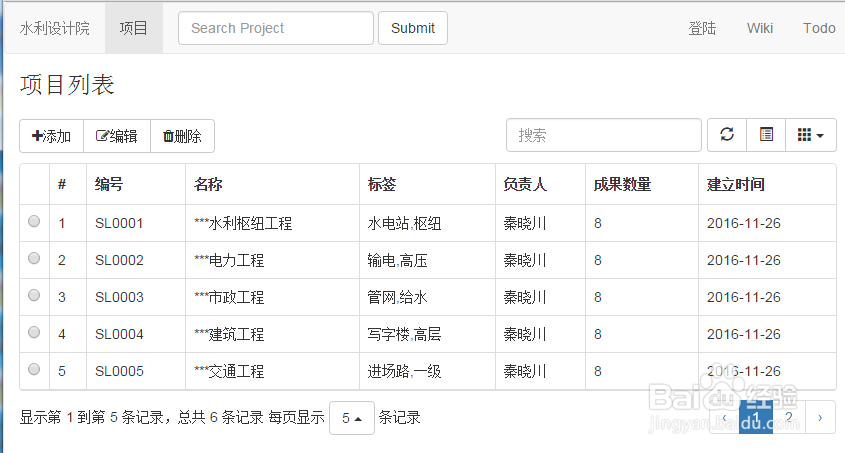Toggle the card view icon
The width and height of the screenshot is (845, 453).
coord(766,135)
